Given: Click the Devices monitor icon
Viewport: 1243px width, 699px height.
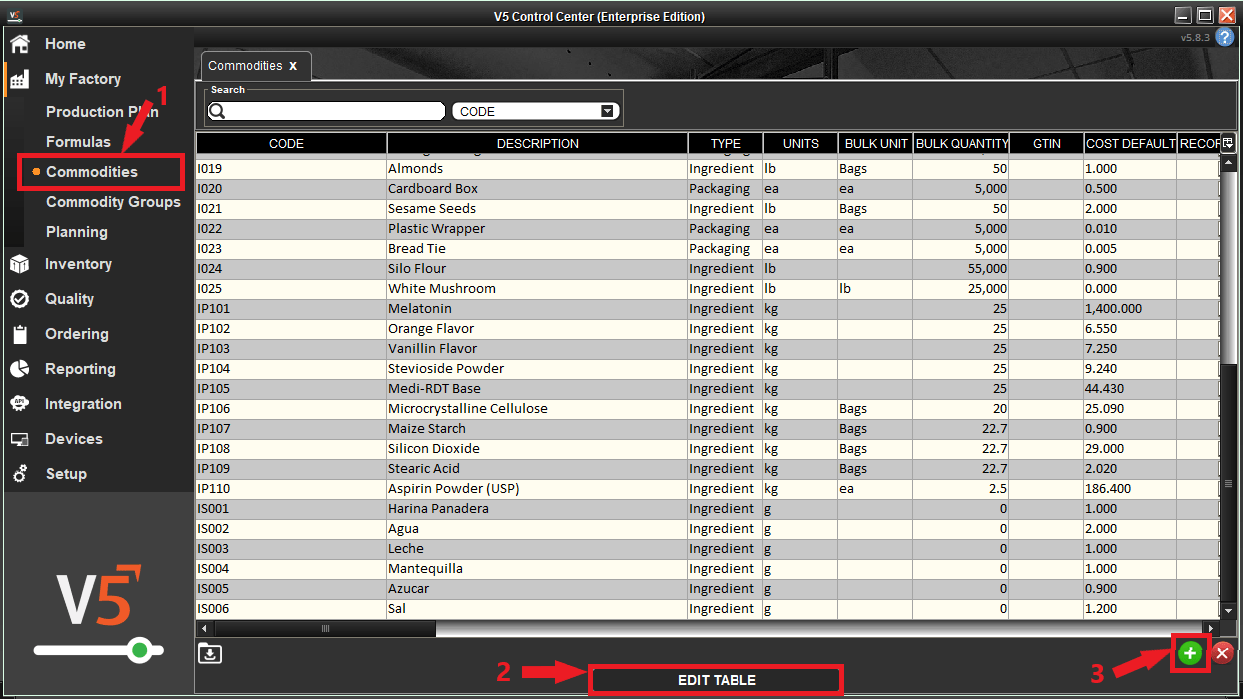Looking at the screenshot, I should [18, 438].
